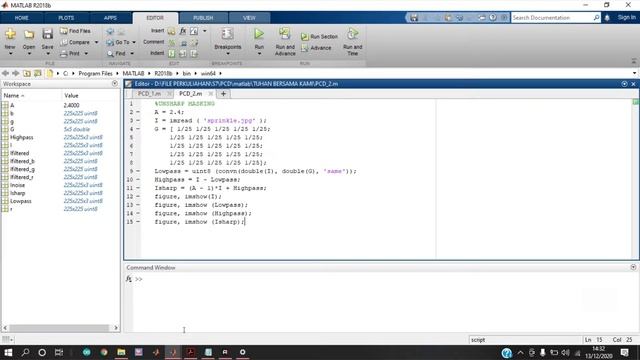Screen dimensions: 640x360
Task: Click the green Run arrow
Action: coord(259,34)
